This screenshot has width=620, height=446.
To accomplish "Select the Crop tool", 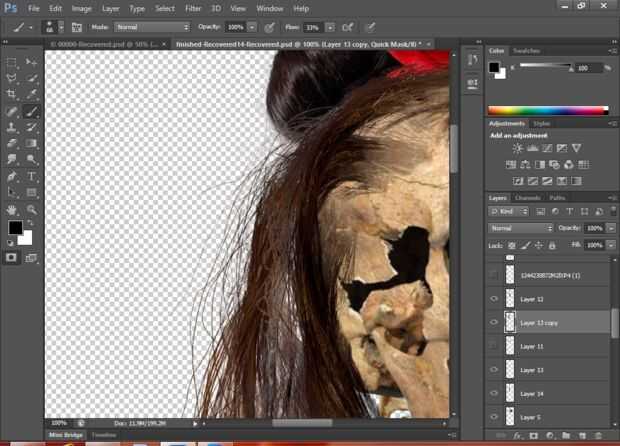I will point(11,94).
